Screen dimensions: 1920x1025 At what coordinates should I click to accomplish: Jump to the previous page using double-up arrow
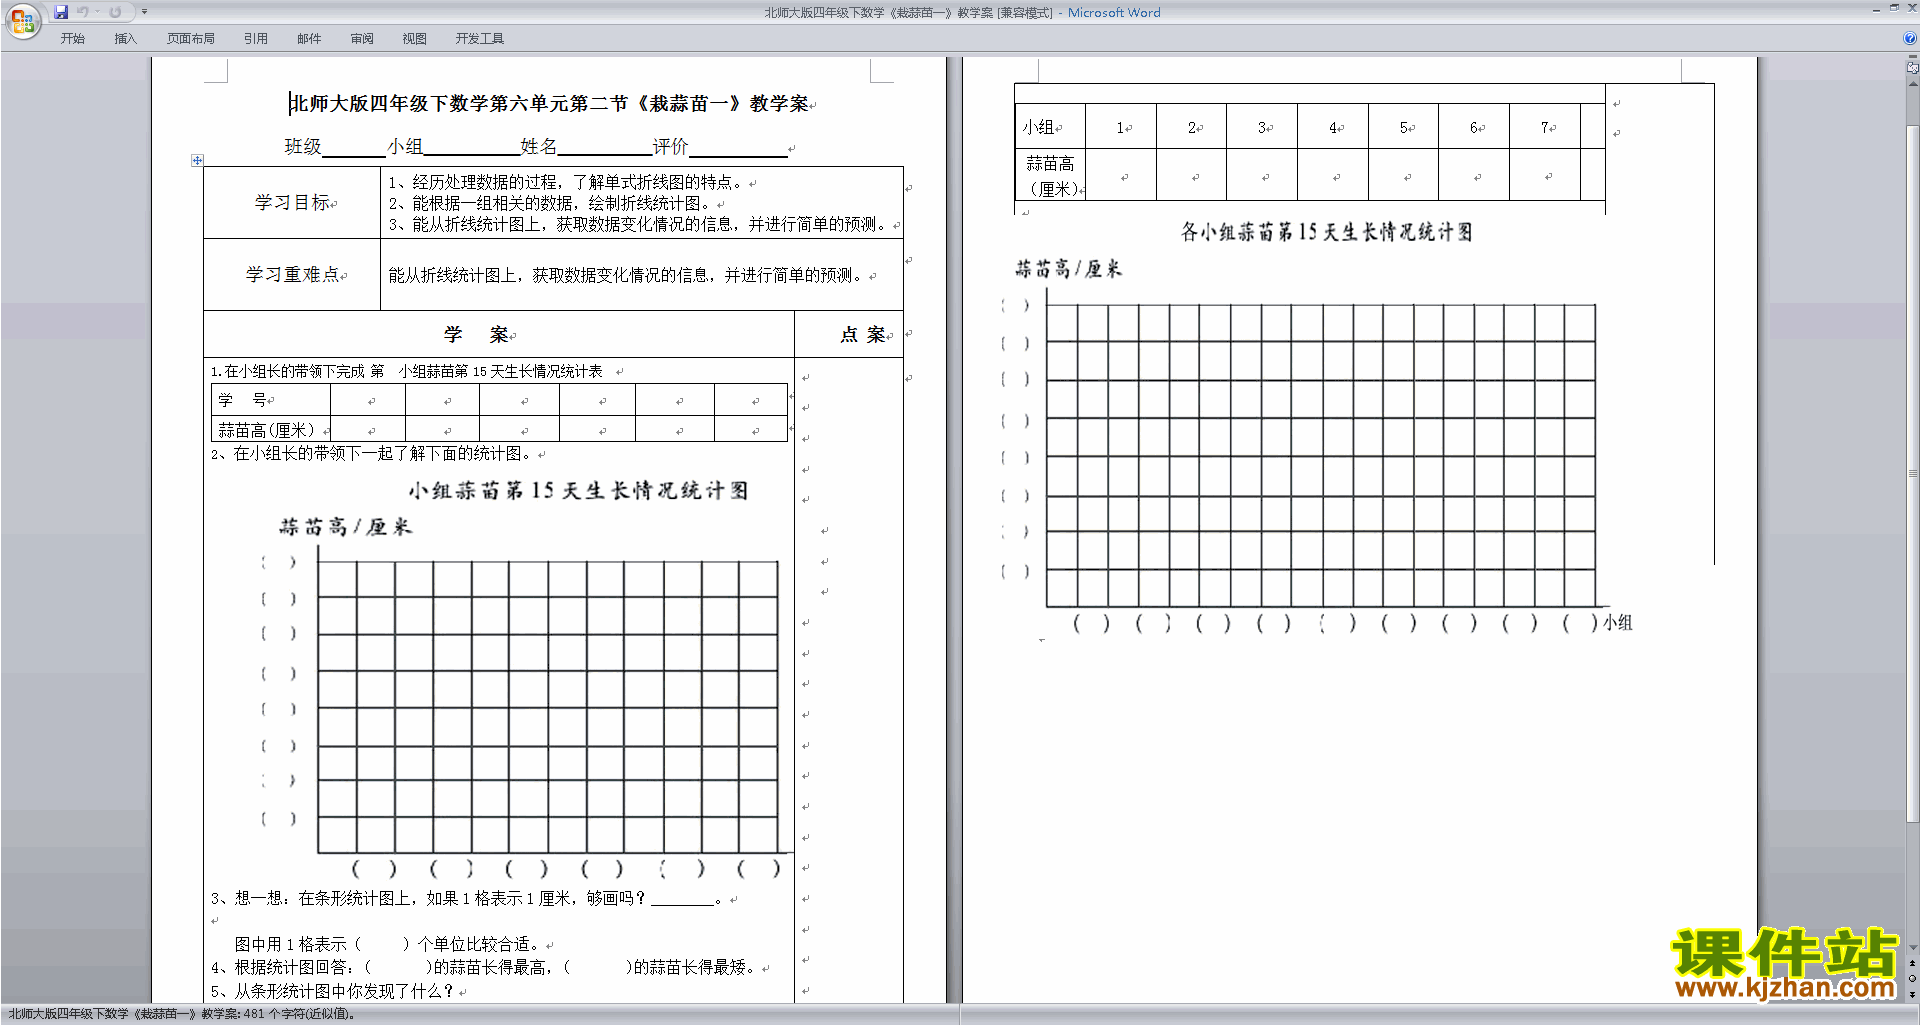[1912, 964]
